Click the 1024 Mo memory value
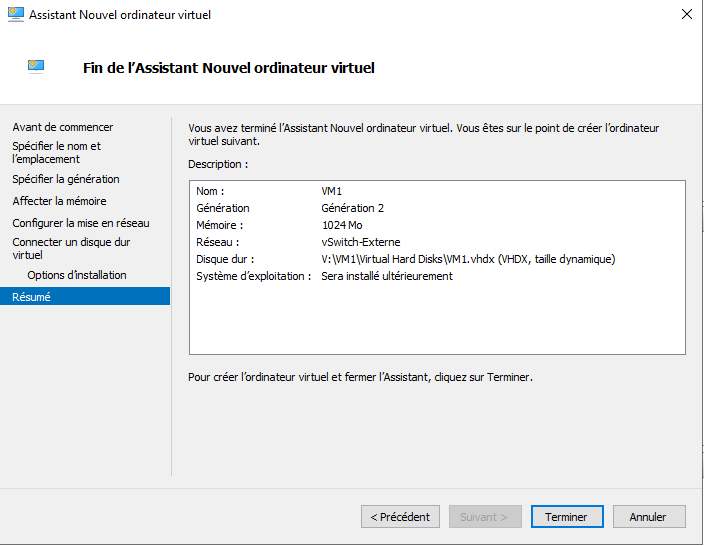Viewport: 704px width, 546px height. (341, 225)
